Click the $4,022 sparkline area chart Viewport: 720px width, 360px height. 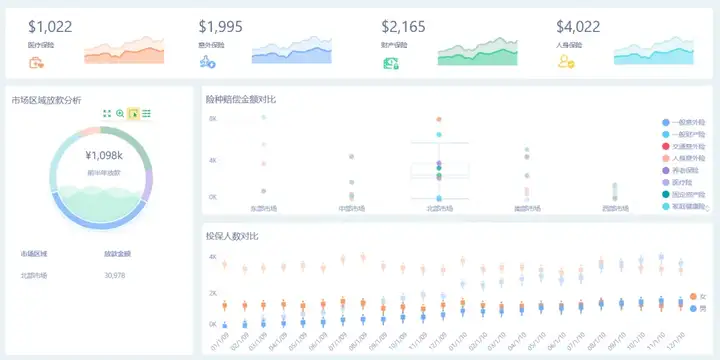pyautogui.click(x=654, y=51)
